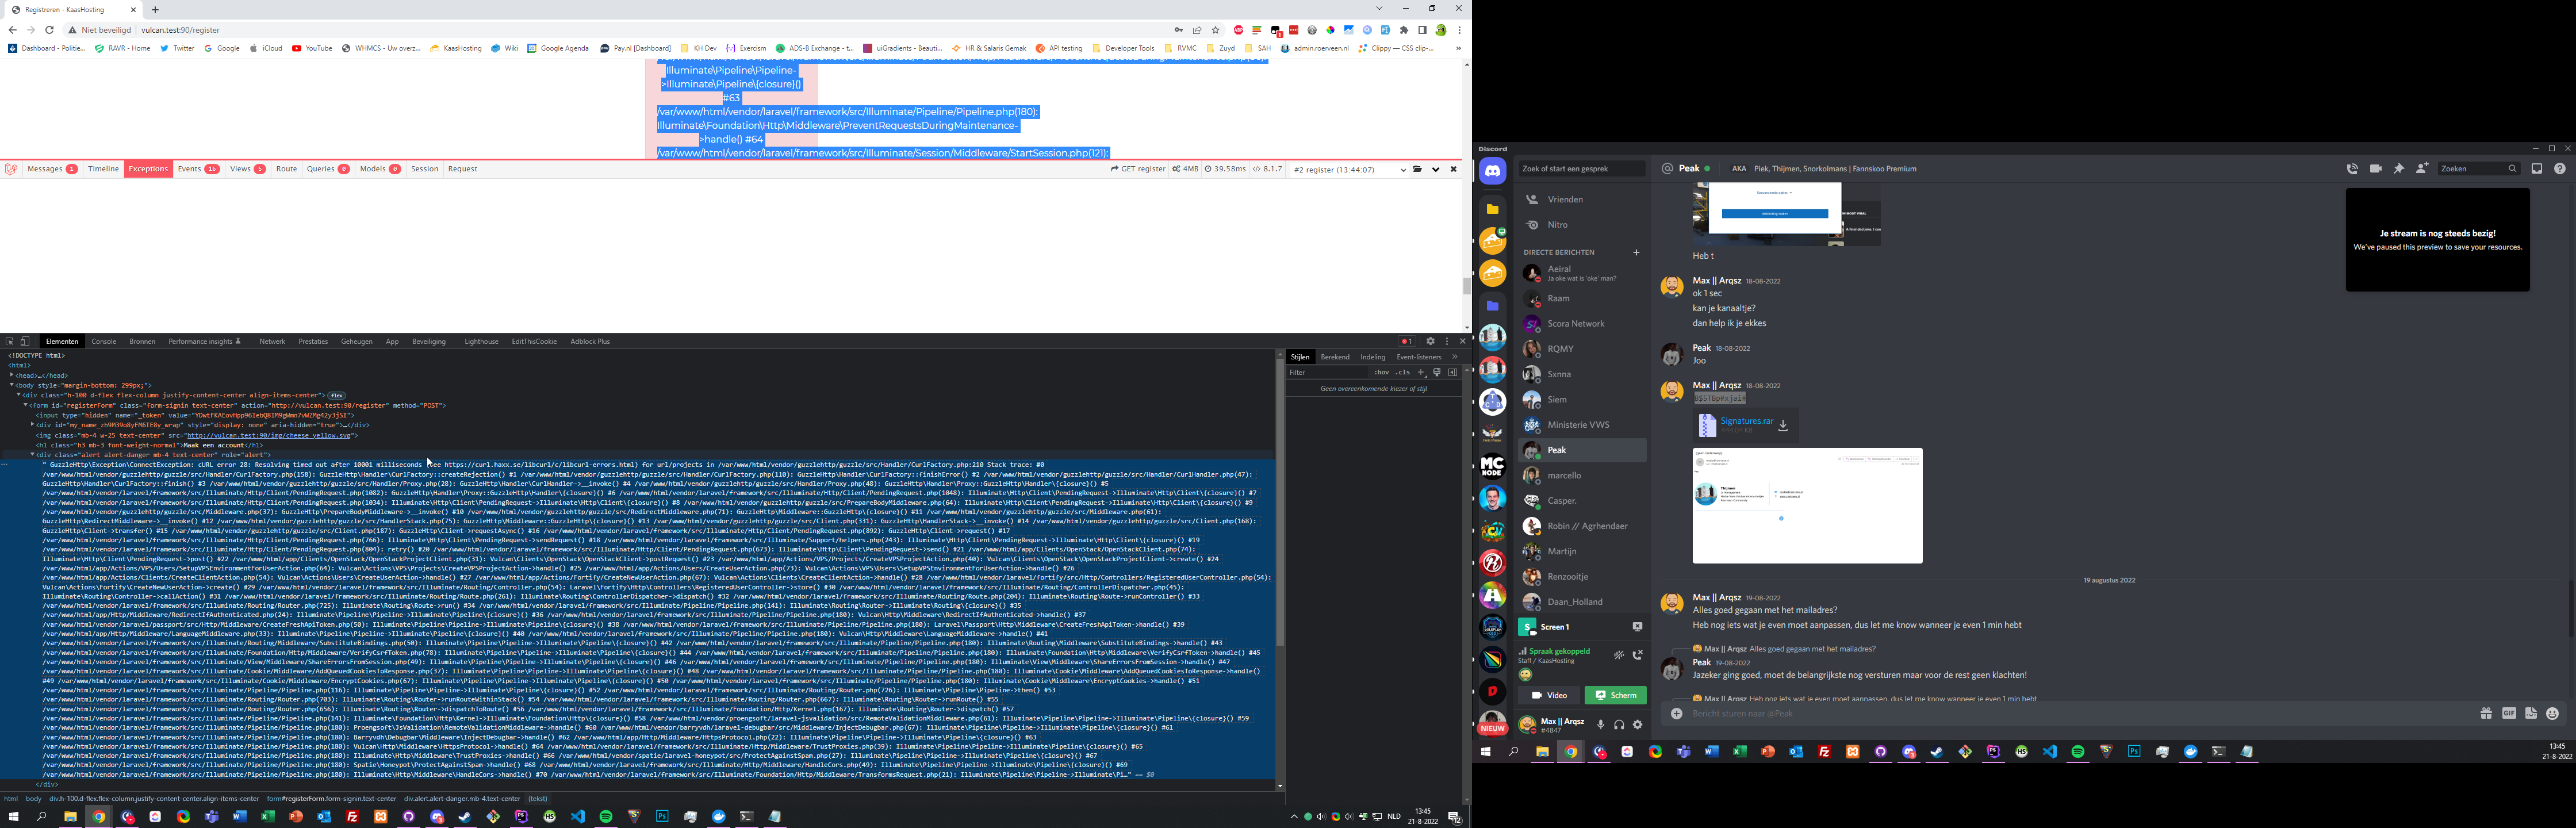Click the DevTools inspect element picker
Image resolution: width=2576 pixels, height=828 pixels.
pyautogui.click(x=9, y=341)
